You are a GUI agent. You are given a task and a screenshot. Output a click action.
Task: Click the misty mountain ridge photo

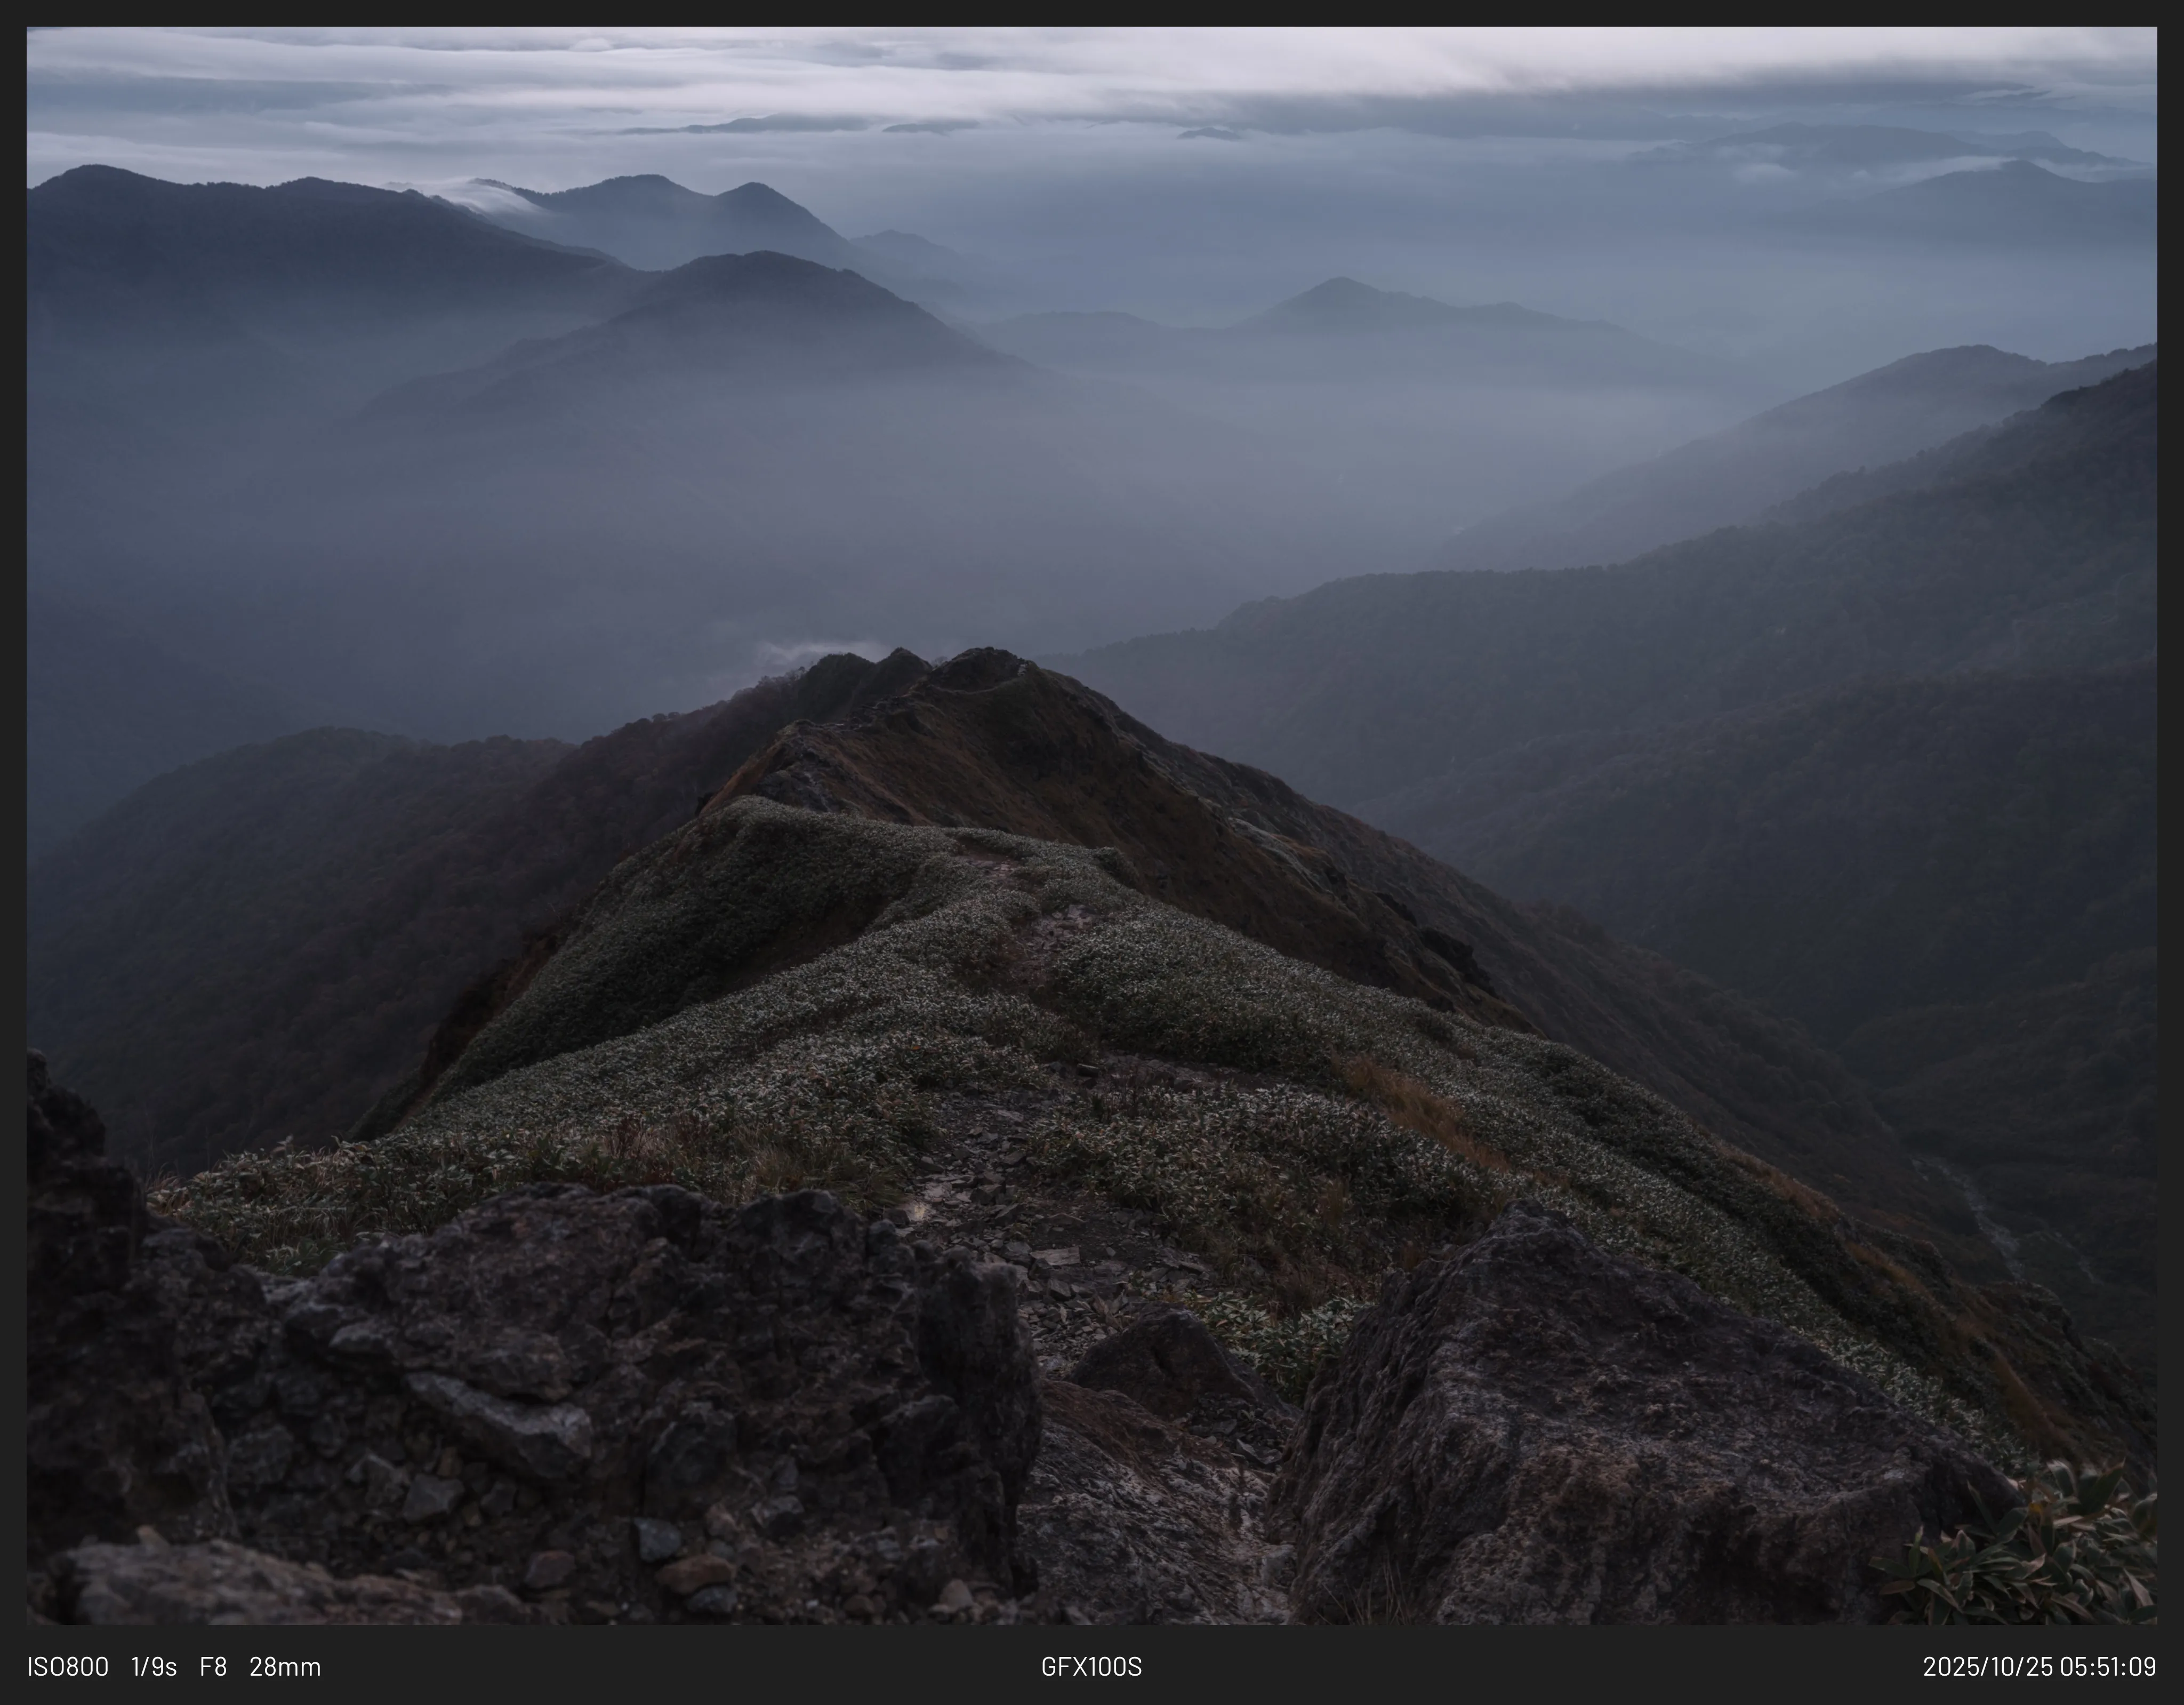pos(1092,826)
